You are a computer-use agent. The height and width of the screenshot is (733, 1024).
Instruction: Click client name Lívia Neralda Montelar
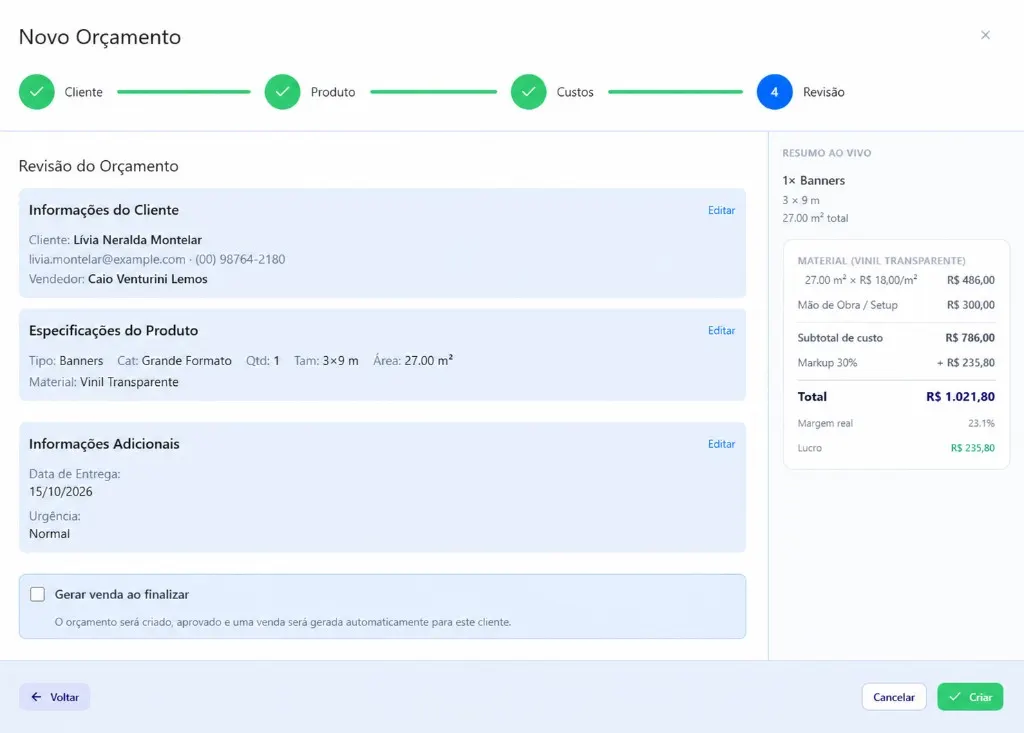pos(137,240)
